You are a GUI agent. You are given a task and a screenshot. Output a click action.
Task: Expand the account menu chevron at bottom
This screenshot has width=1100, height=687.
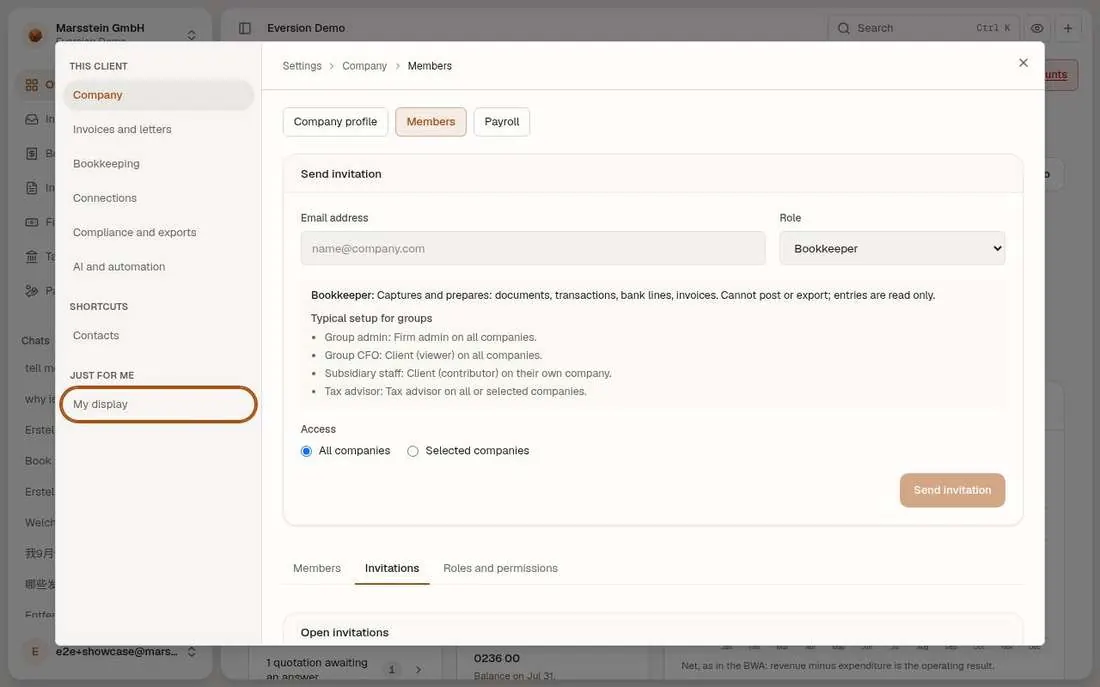(x=192, y=652)
